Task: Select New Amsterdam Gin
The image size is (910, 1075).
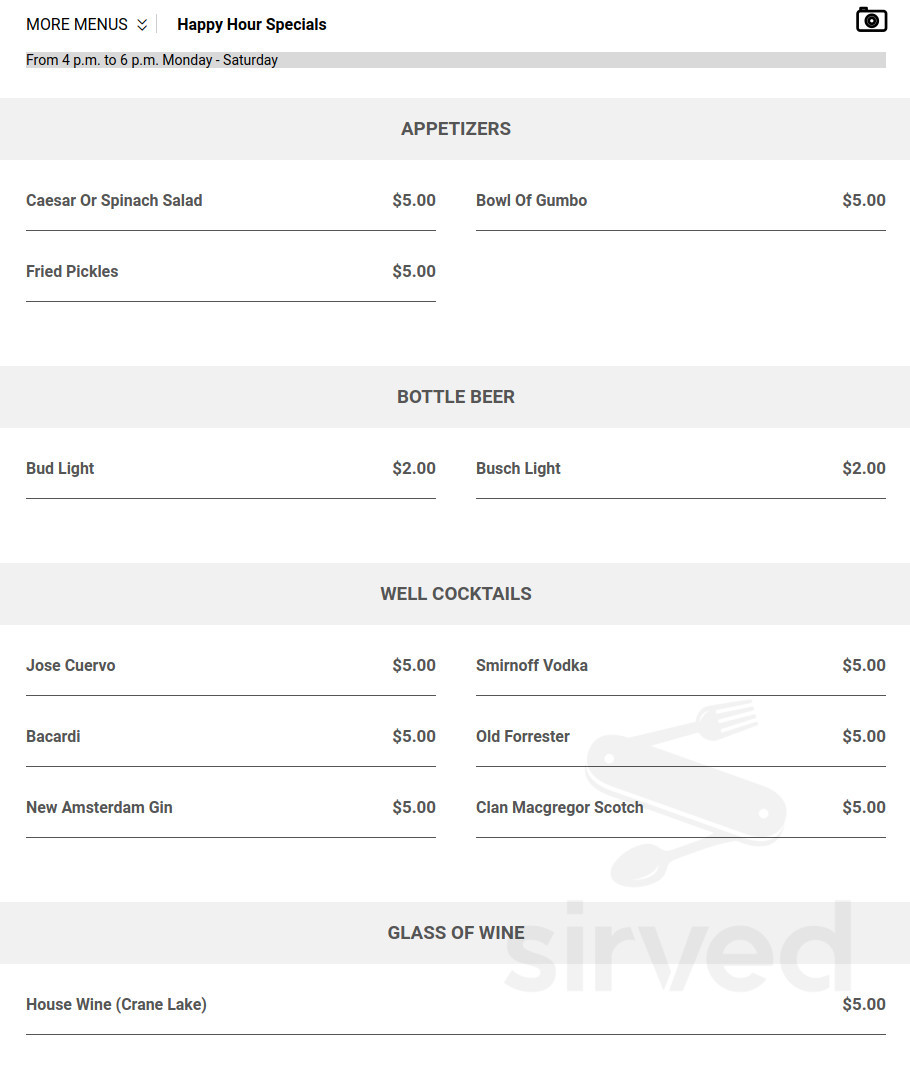Action: click(230, 808)
